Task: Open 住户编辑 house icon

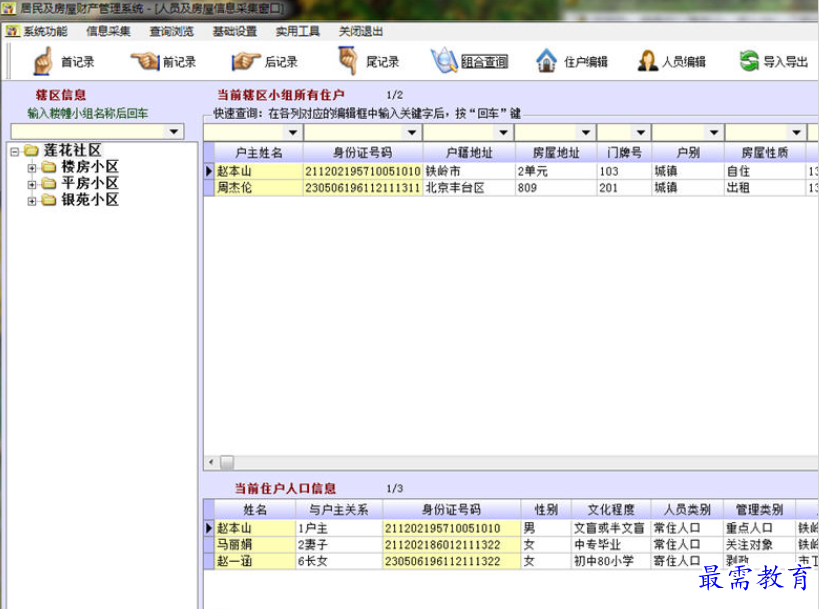Action: [546, 61]
